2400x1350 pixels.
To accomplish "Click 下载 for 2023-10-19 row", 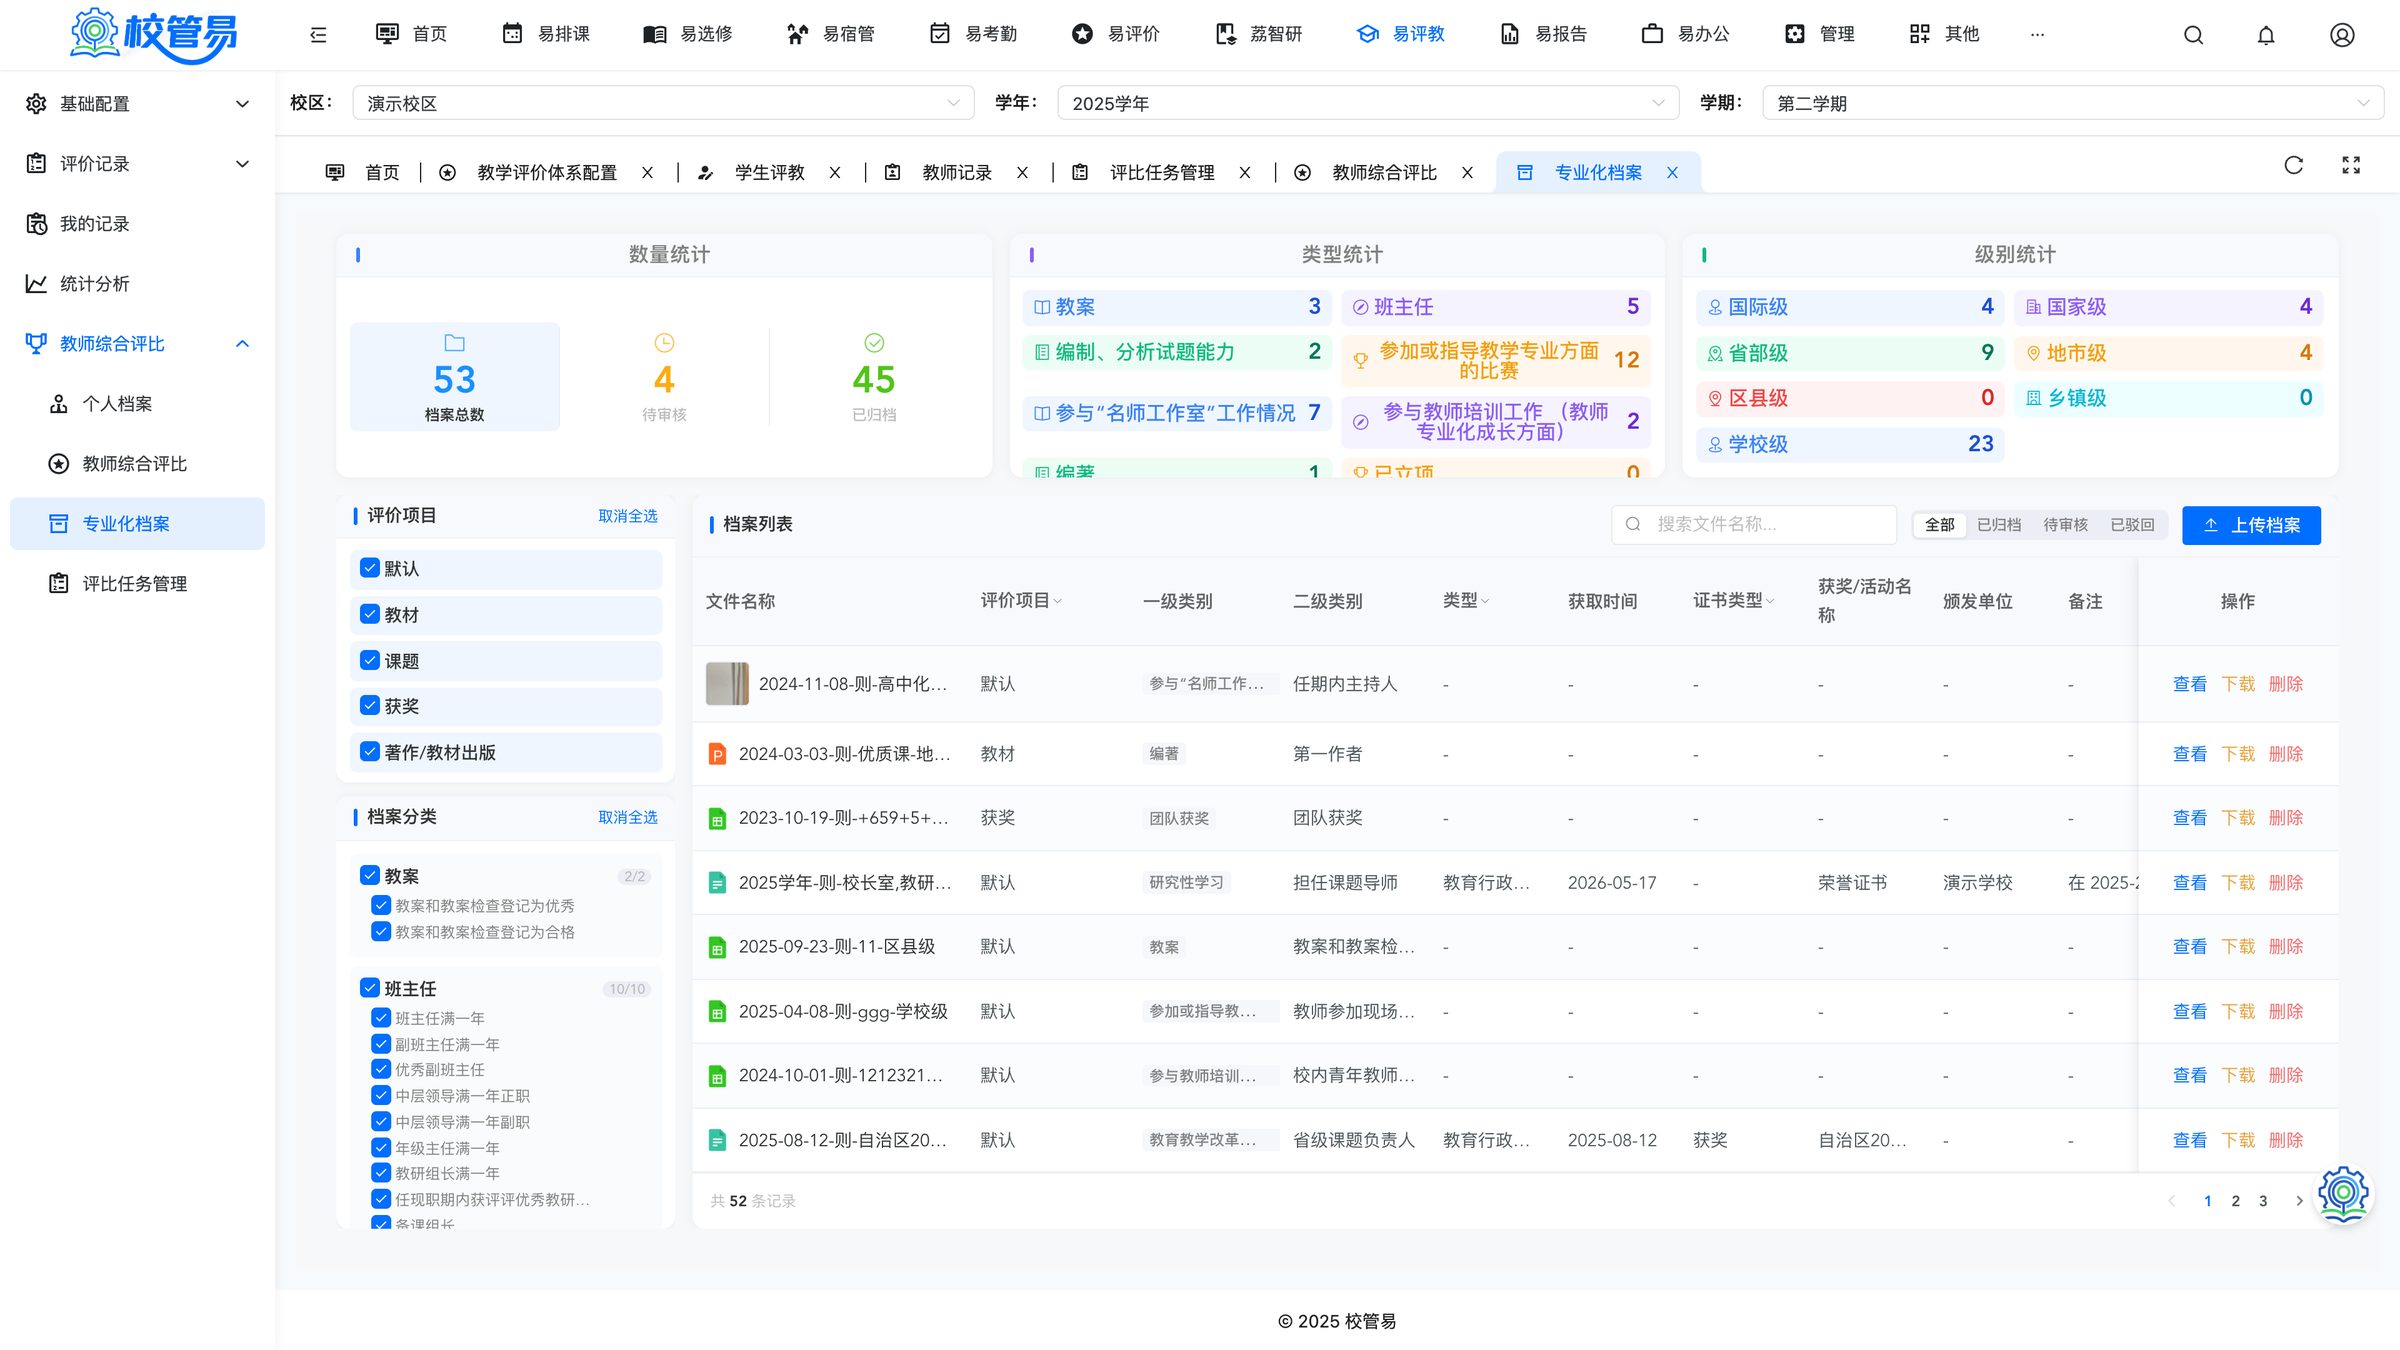I will [2238, 818].
